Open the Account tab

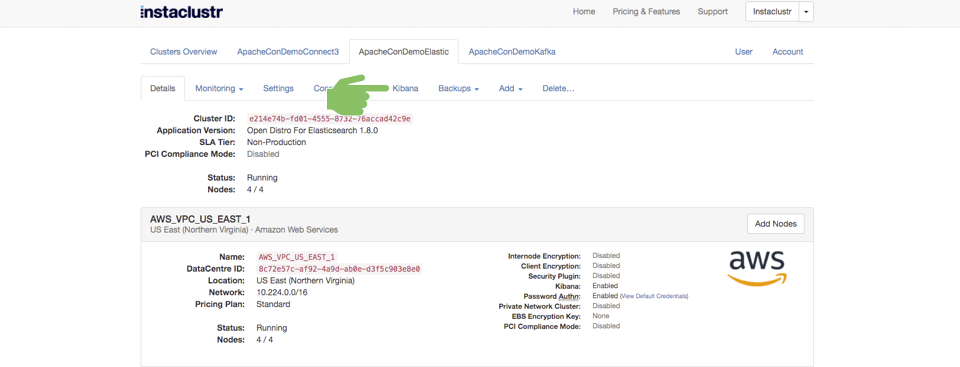click(787, 51)
